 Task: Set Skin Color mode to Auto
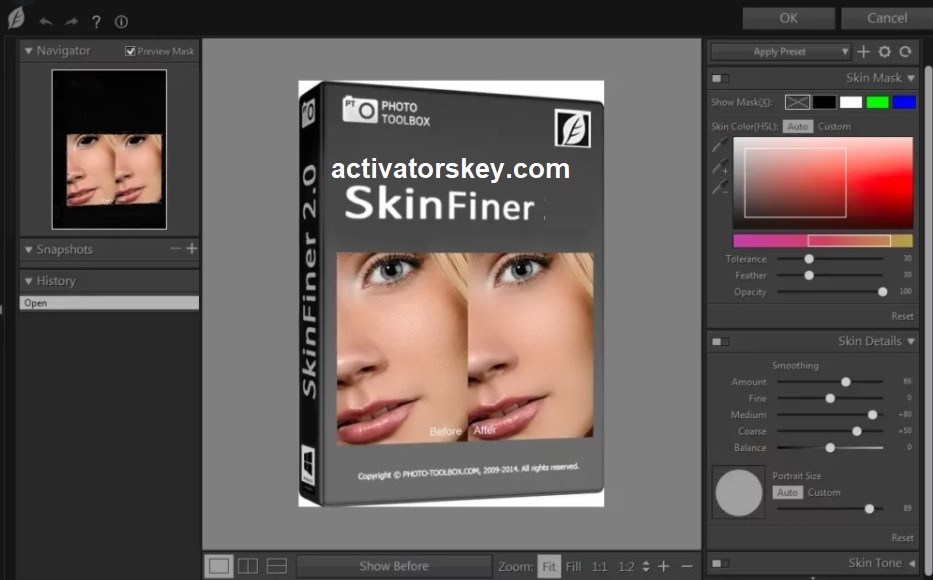[798, 127]
